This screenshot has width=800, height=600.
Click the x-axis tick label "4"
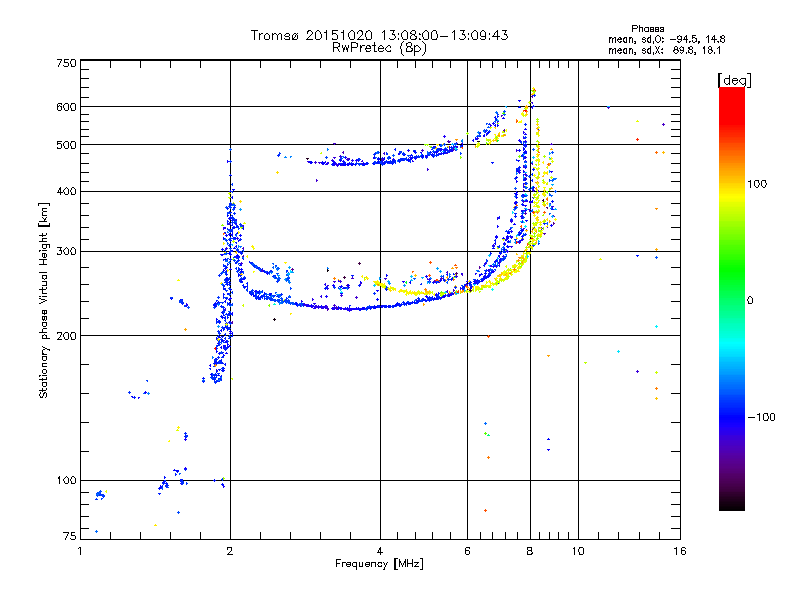tap(380, 551)
